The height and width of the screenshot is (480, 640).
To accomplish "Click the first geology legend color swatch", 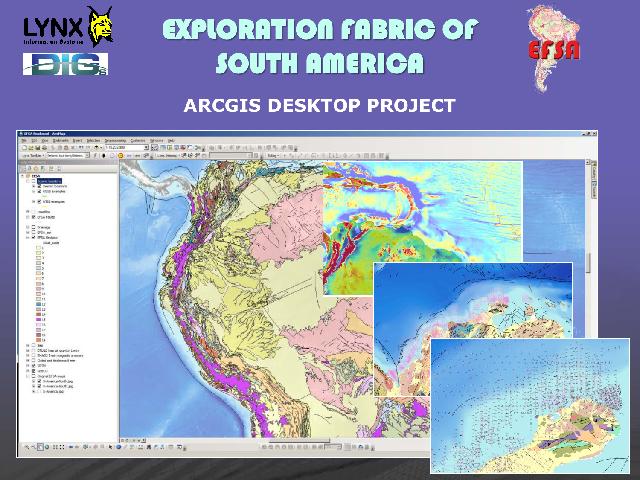I will (x=40, y=249).
